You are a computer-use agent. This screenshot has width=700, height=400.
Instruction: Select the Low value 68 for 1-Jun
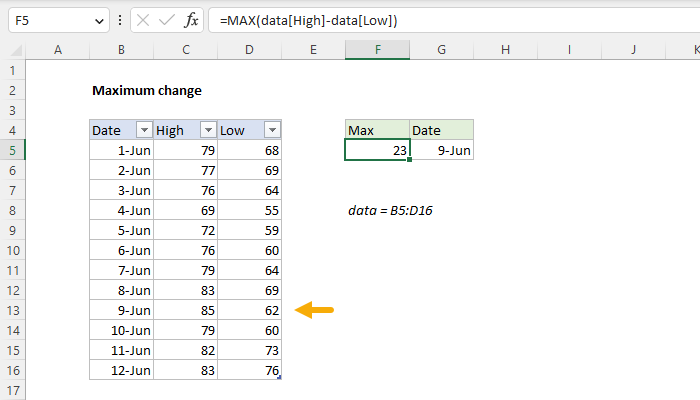(250, 150)
